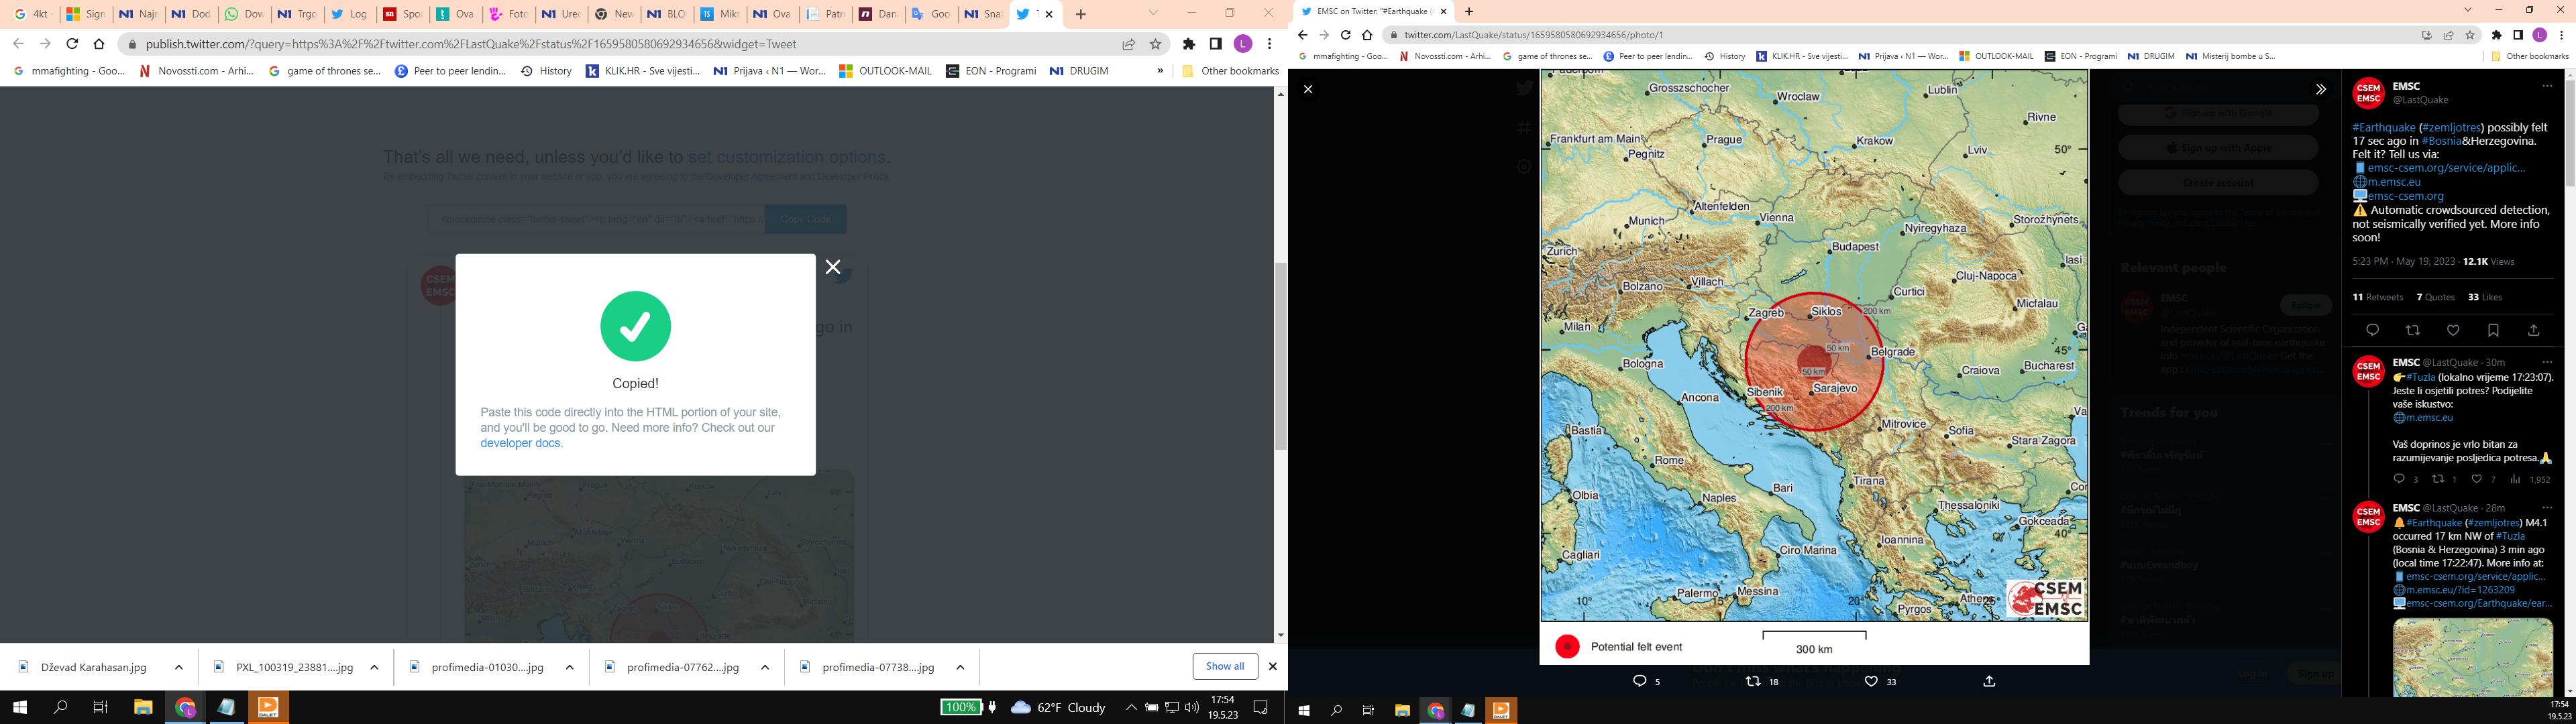Click the reply icon under the EMSC tweet
Image resolution: width=2576 pixels, height=724 pixels.
click(2372, 330)
